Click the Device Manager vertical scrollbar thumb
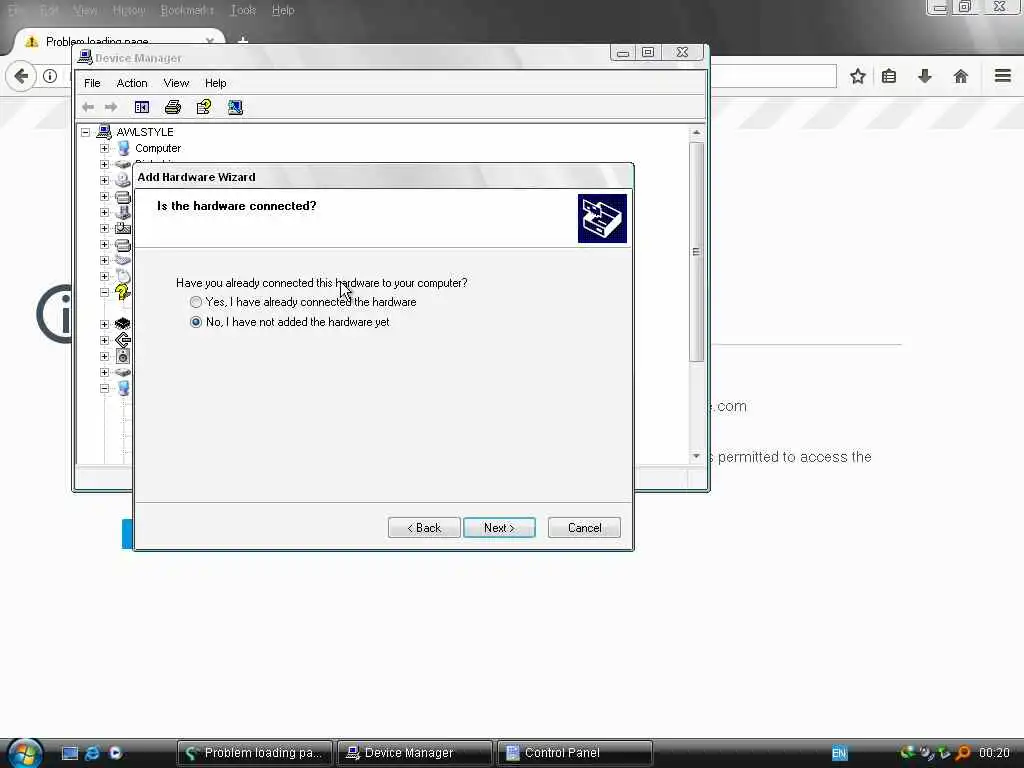The width and height of the screenshot is (1024, 768). pyautogui.click(x=696, y=251)
